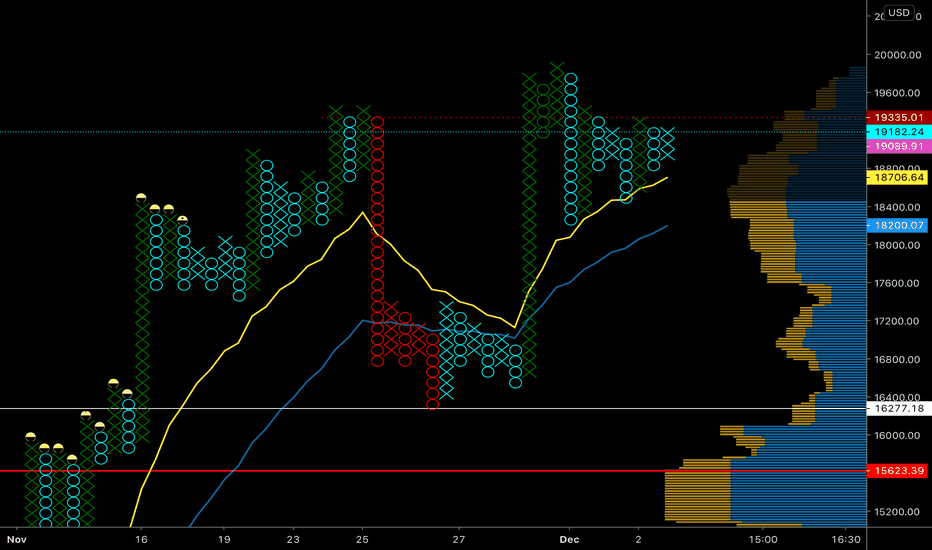Viewport: 932px width, 550px height.
Task: Select the white 16277.18 price label
Action: coord(899,408)
